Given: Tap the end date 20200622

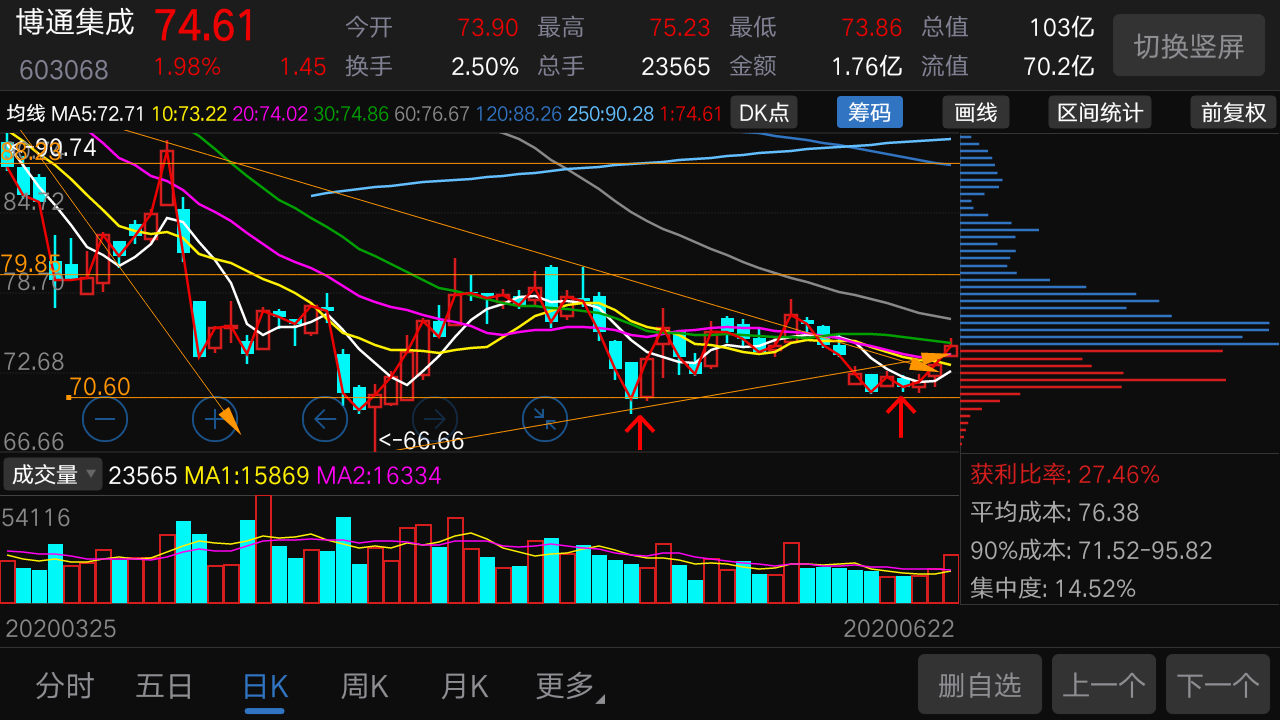Looking at the screenshot, I should [x=899, y=628].
